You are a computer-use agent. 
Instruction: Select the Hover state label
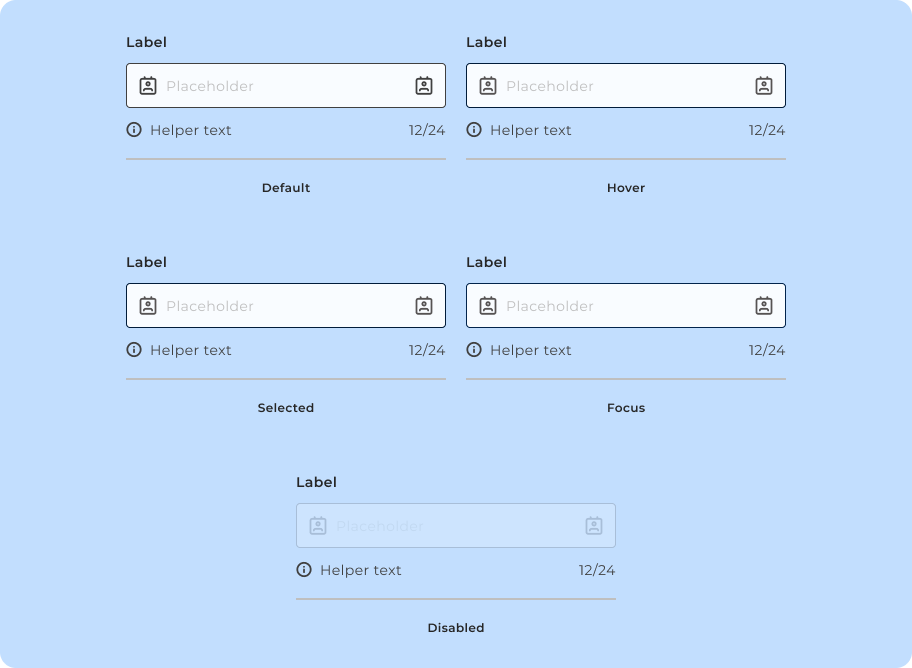coord(626,187)
